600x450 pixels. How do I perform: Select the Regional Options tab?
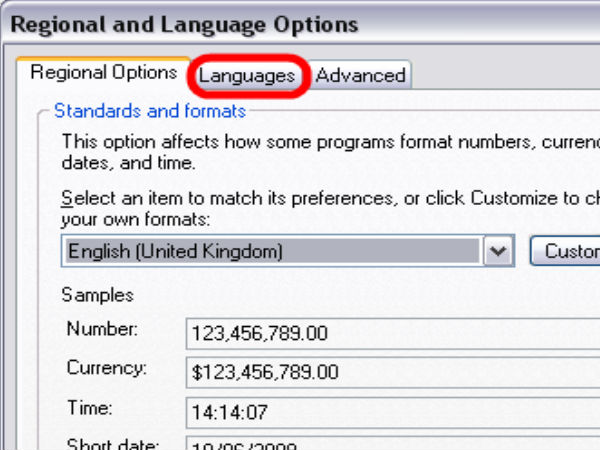click(103, 74)
